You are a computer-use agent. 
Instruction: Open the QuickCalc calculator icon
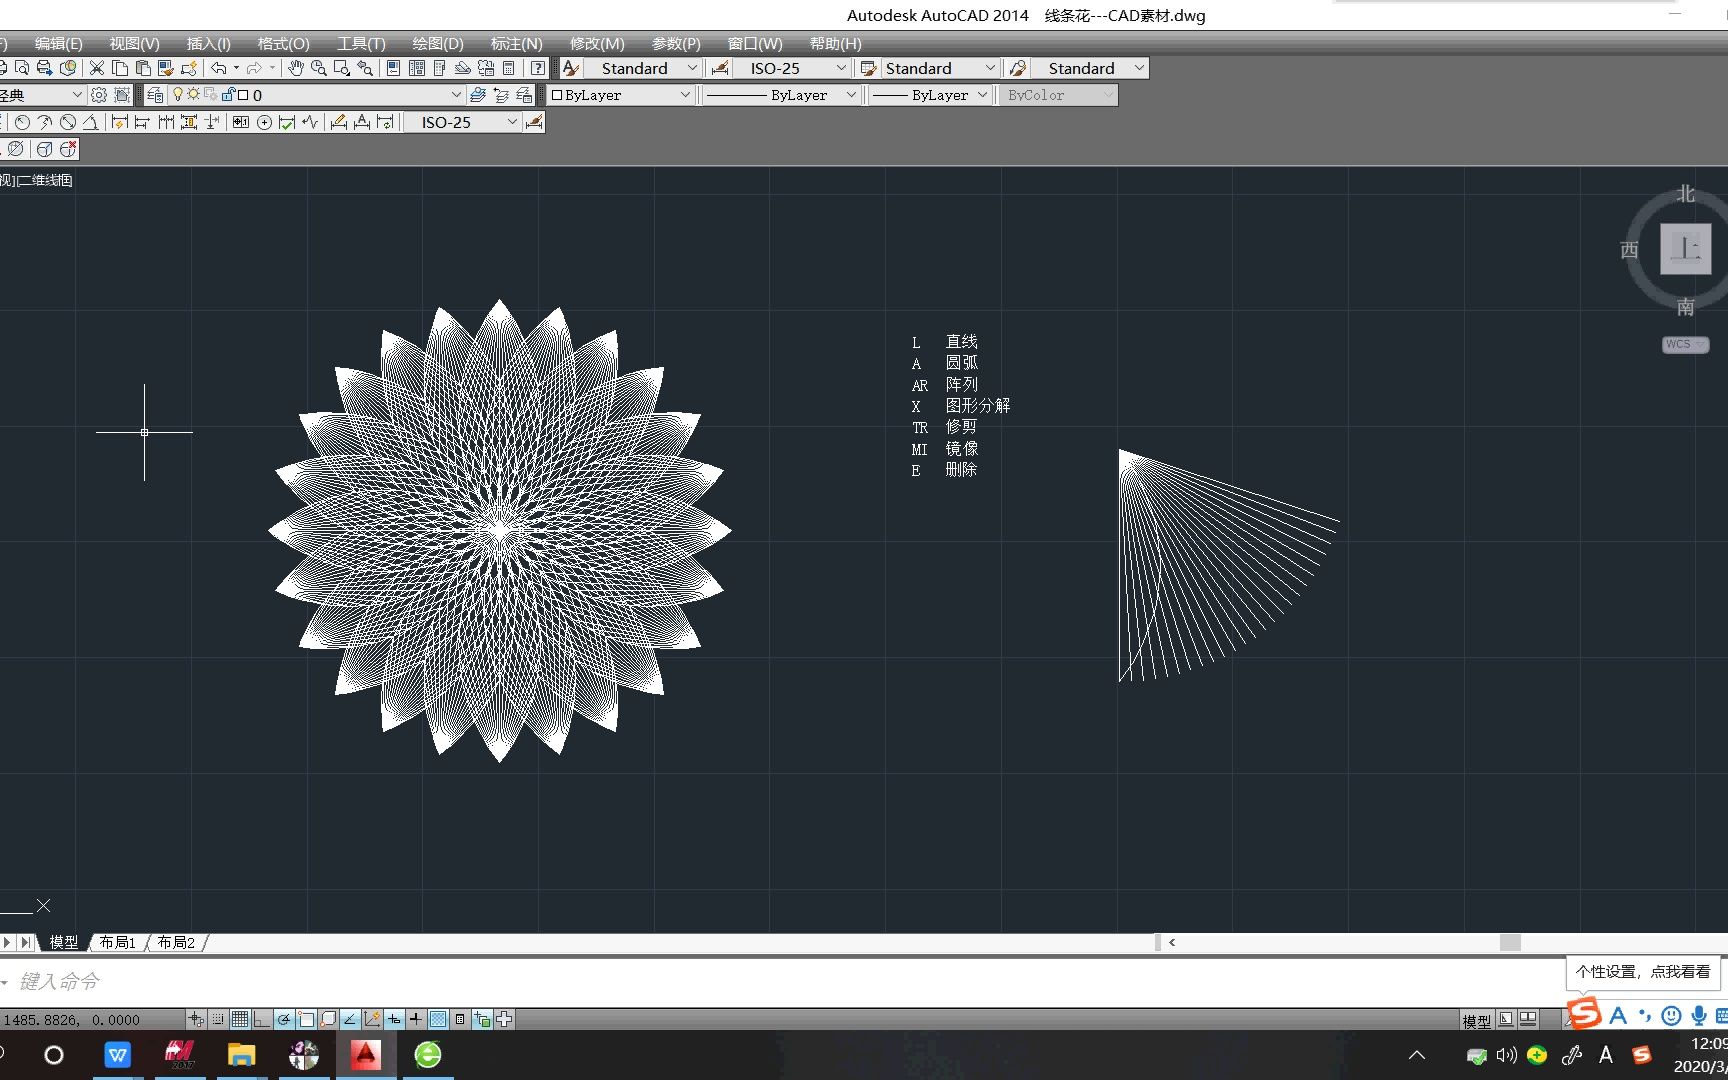(x=509, y=68)
